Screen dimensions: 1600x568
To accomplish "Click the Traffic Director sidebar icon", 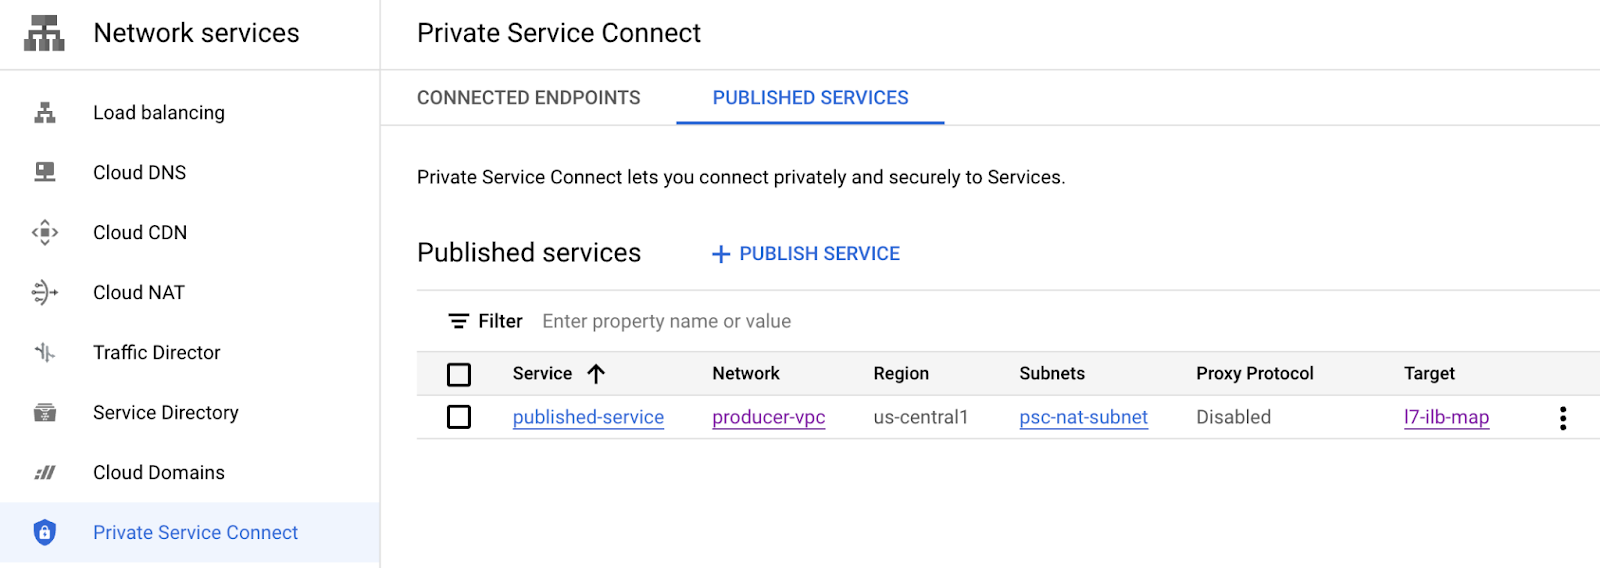I will pos(45,352).
